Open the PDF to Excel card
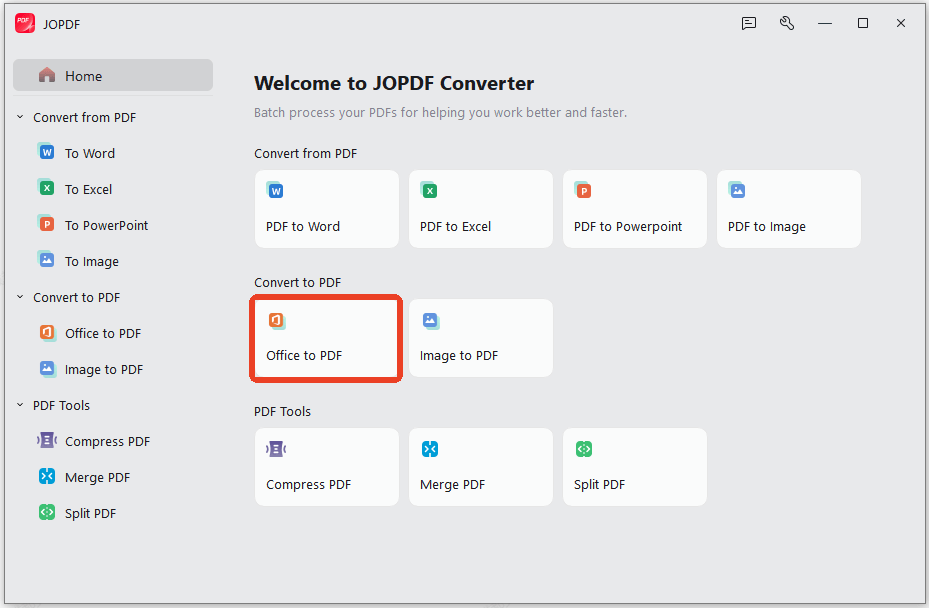Viewport: 929px width, 608px height. click(481, 209)
